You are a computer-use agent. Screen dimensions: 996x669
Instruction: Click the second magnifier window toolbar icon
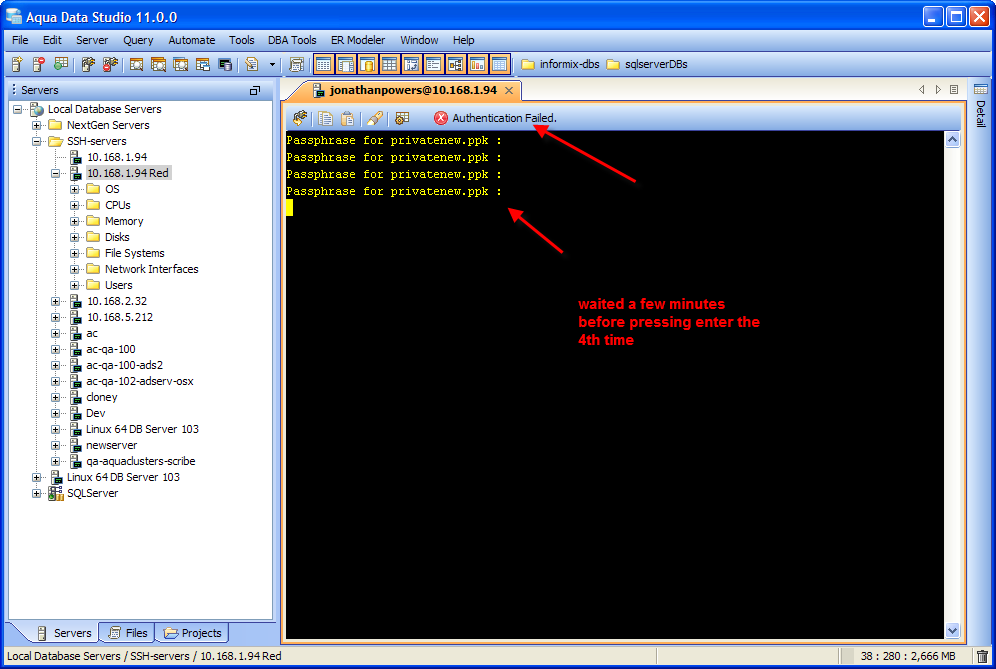coord(158,64)
